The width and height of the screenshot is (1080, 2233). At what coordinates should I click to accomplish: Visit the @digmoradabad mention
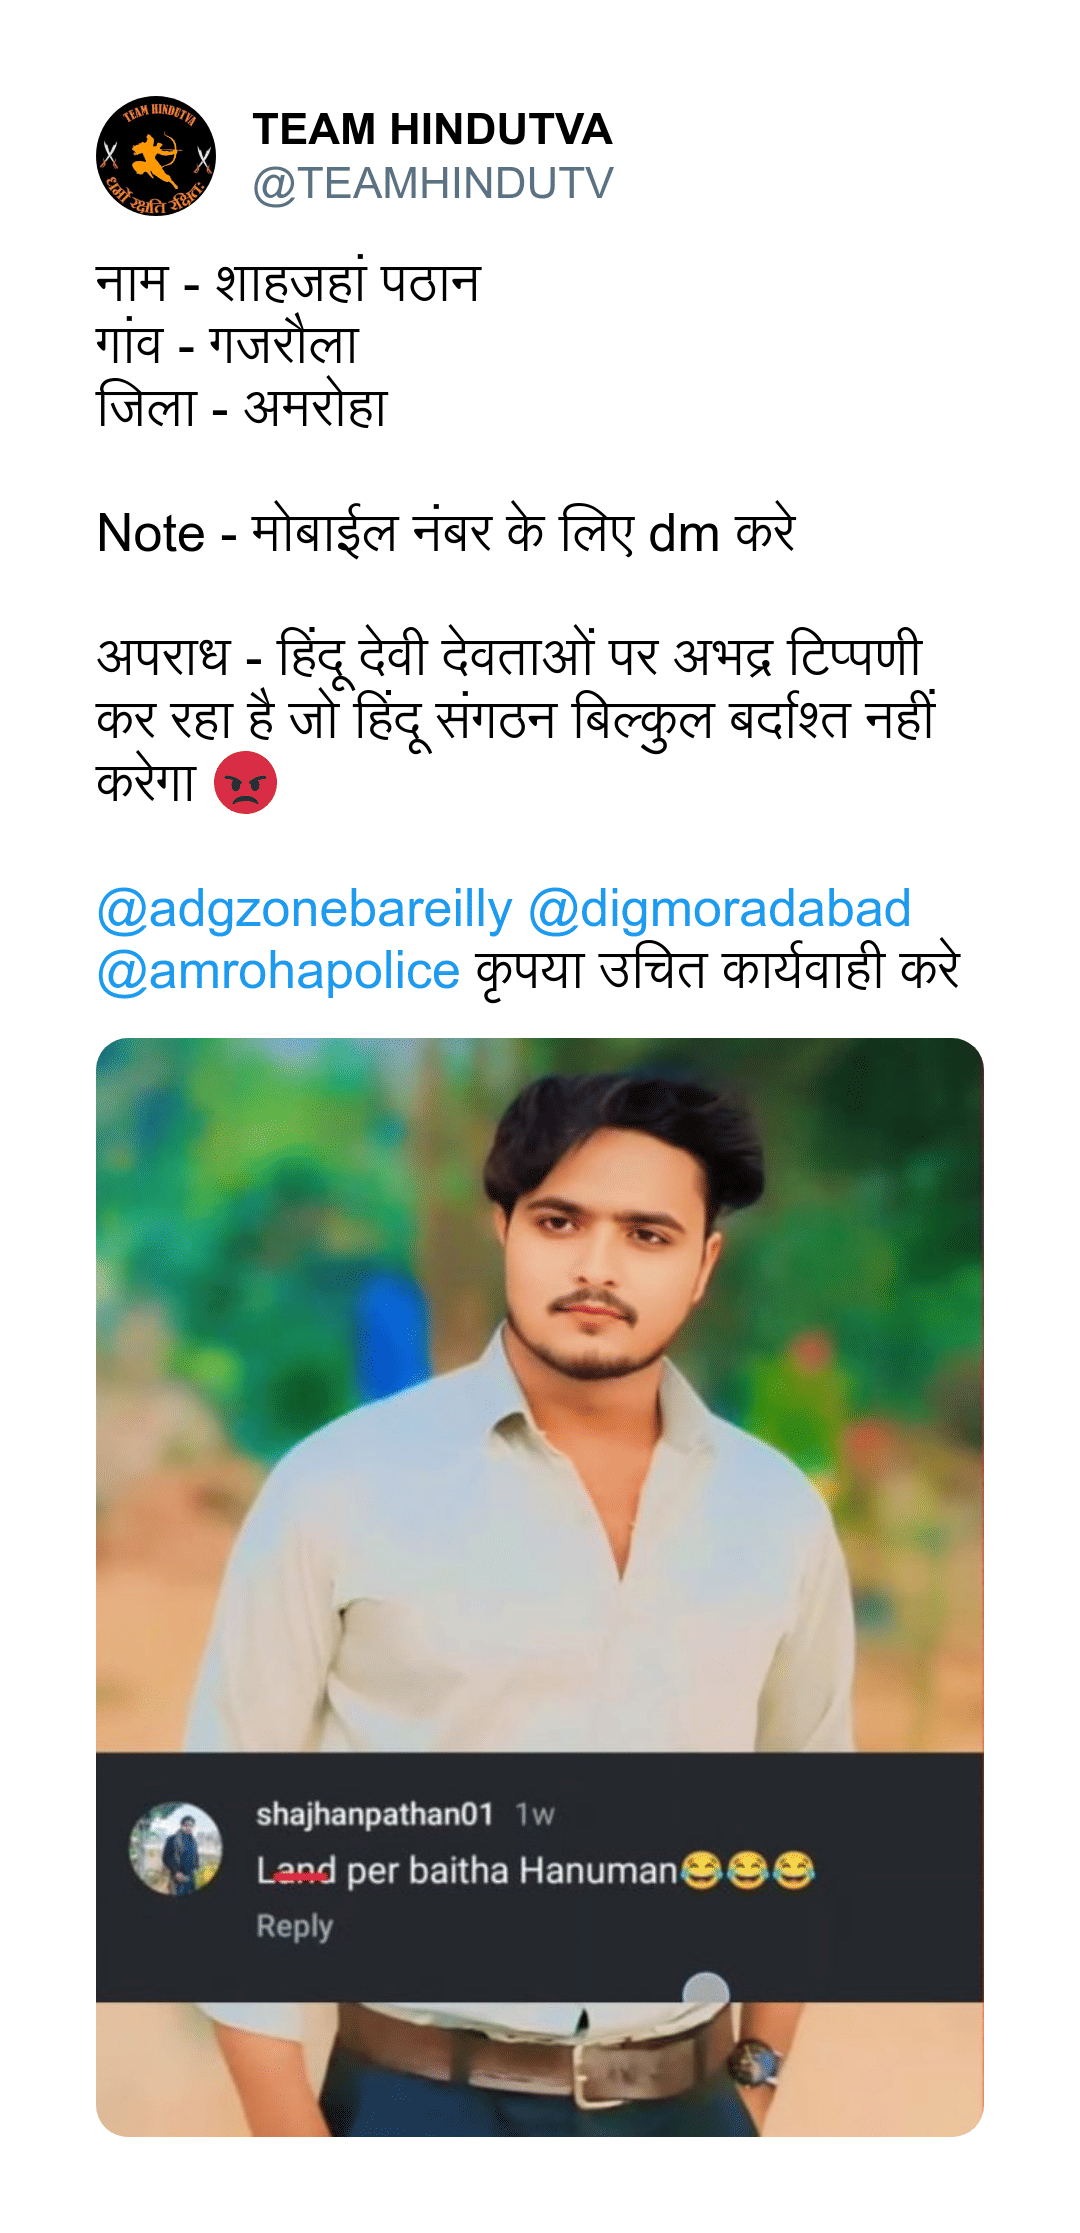pos(719,909)
